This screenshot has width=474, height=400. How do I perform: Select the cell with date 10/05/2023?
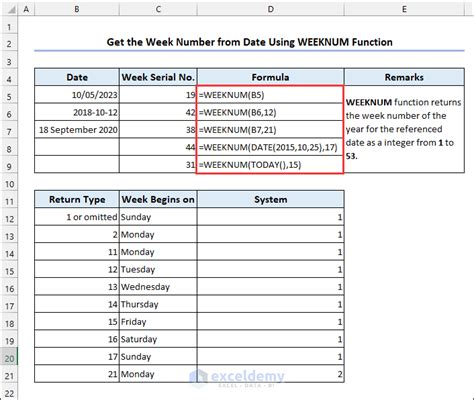[x=77, y=95]
